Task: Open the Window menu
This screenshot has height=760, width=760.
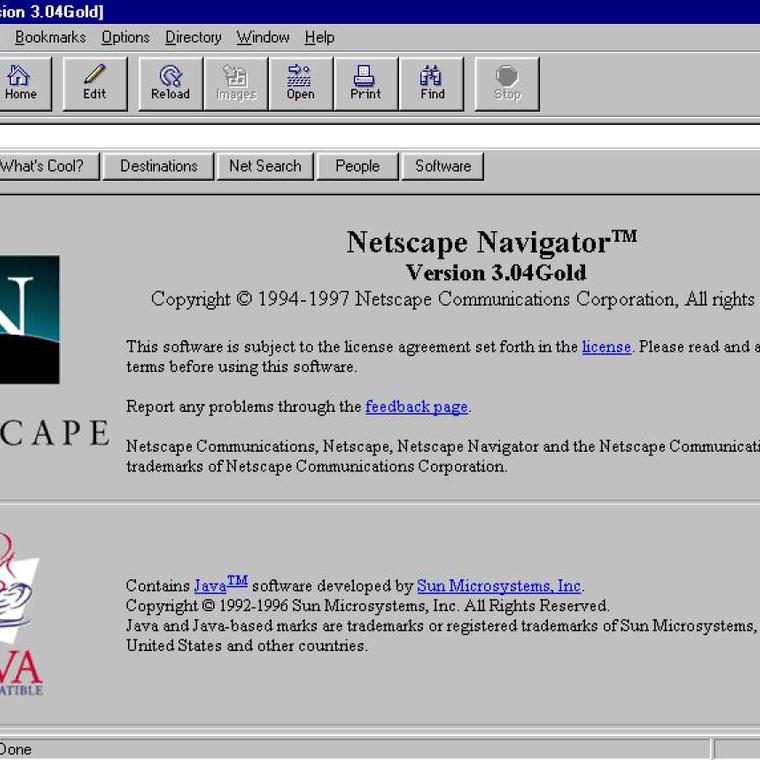Action: pyautogui.click(x=263, y=37)
